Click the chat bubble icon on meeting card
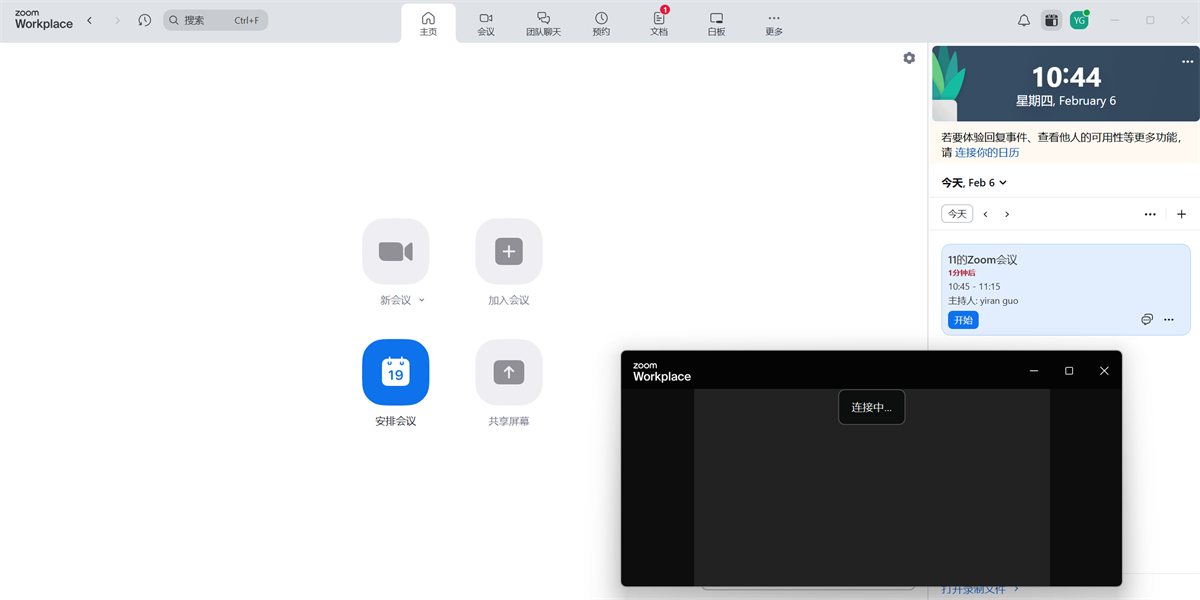Viewport: 1200px width, 600px height. (1146, 319)
